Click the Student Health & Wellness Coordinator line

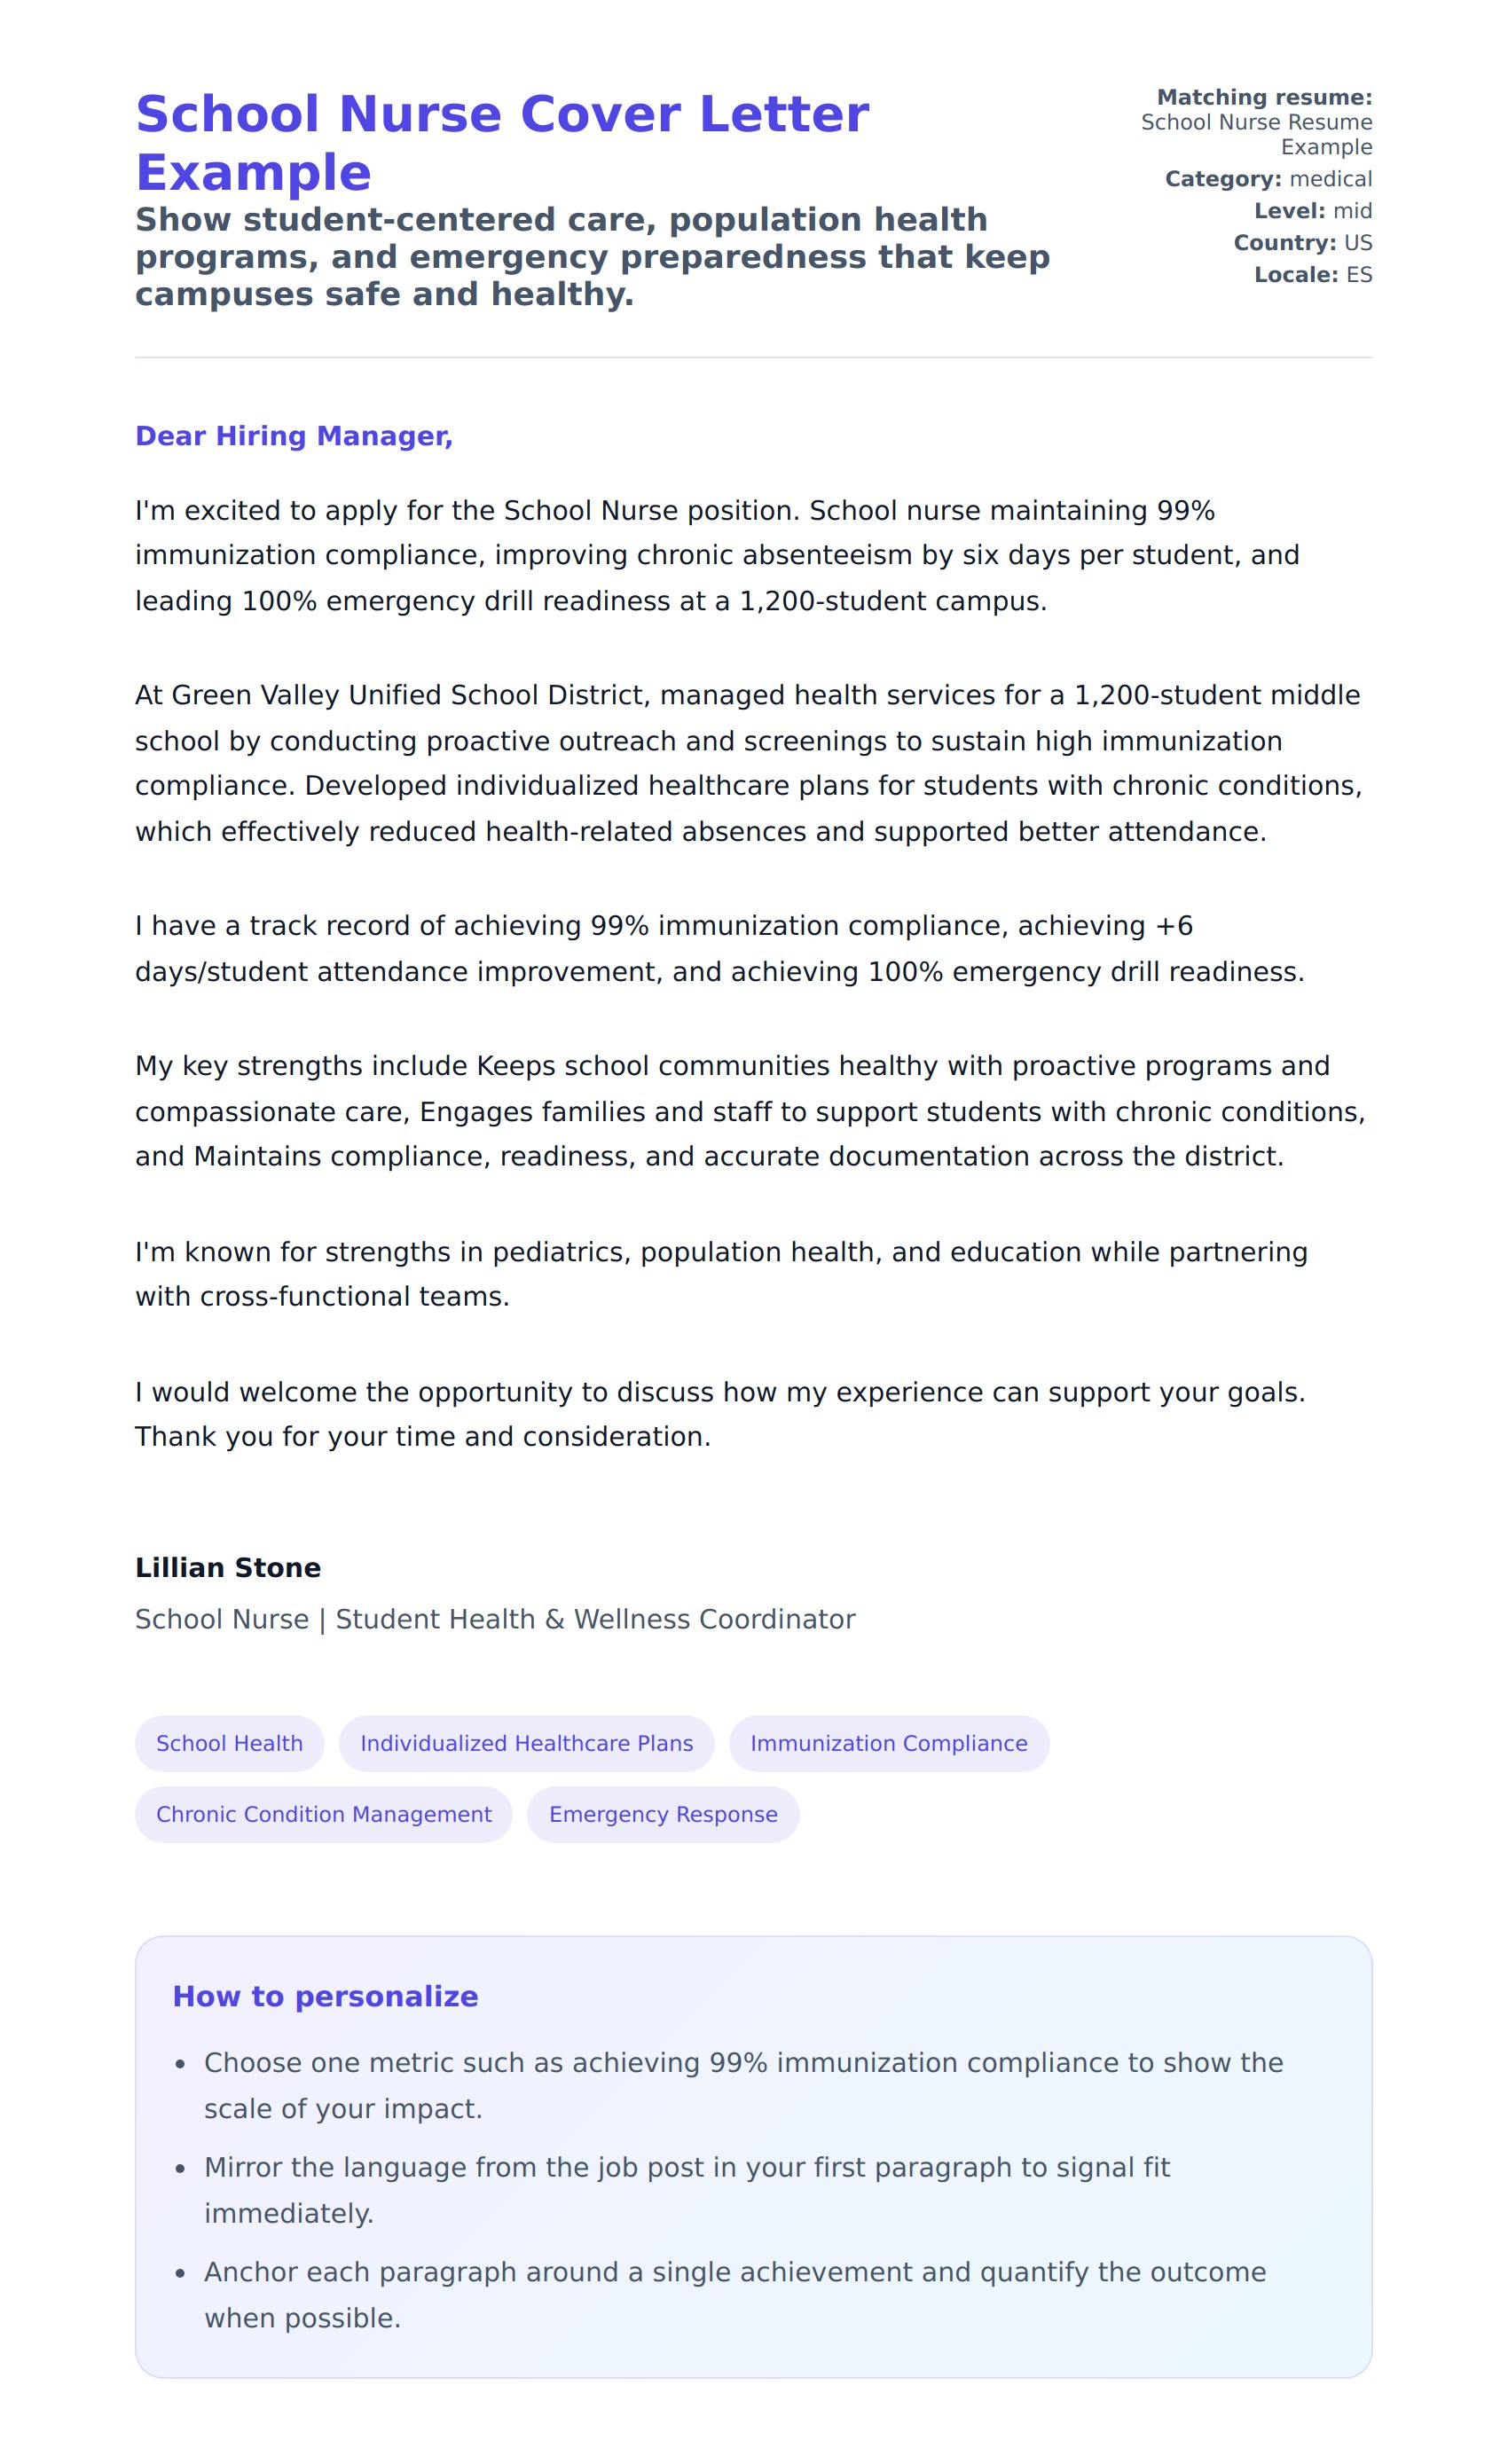coord(495,1619)
